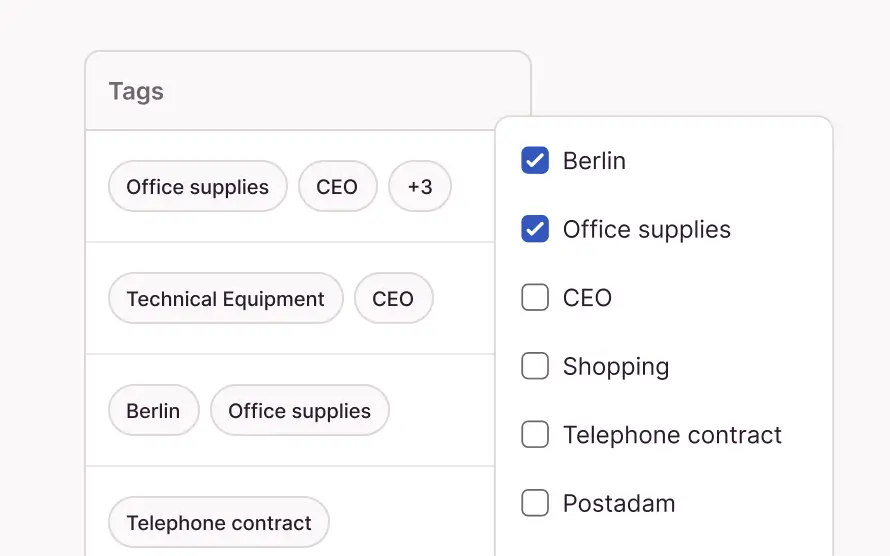Click the Postadam option label text
890x556 pixels.
click(x=619, y=503)
